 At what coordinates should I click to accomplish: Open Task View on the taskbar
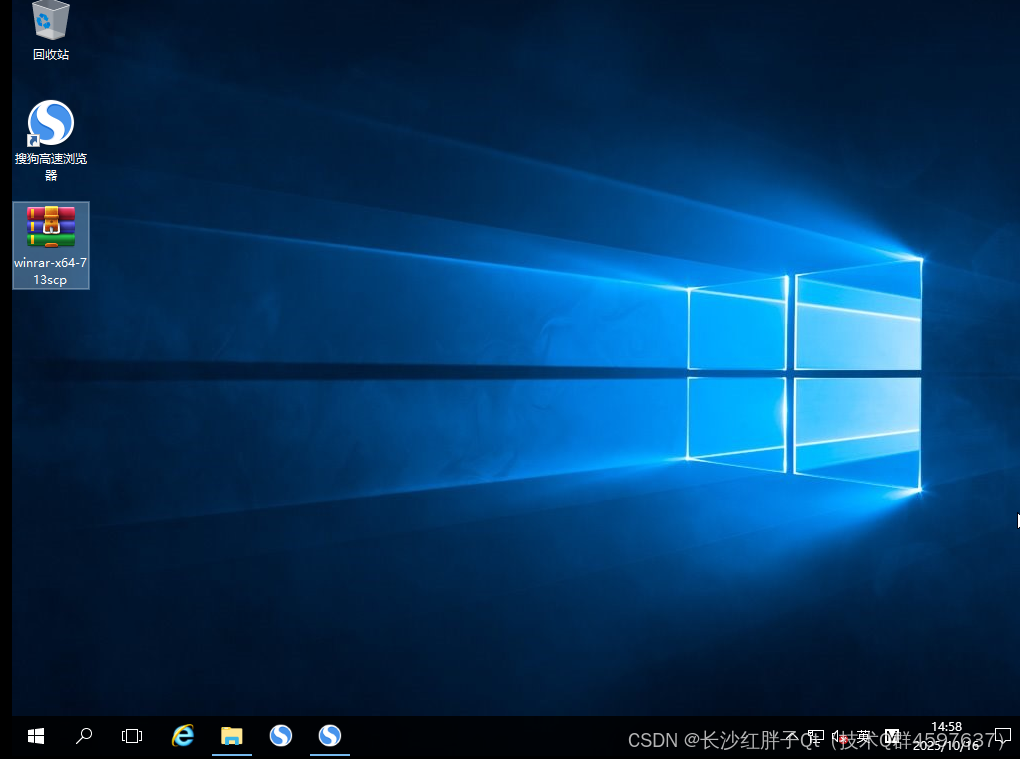pos(132,736)
